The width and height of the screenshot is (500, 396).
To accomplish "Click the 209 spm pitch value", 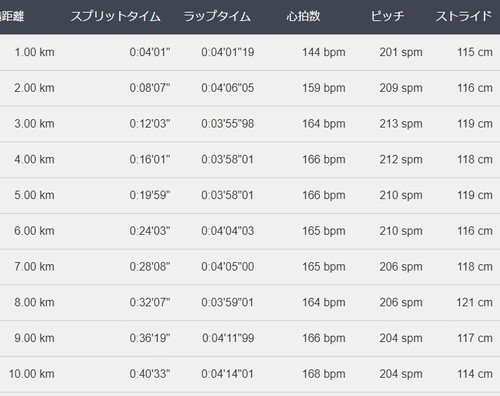I will click(401, 88).
